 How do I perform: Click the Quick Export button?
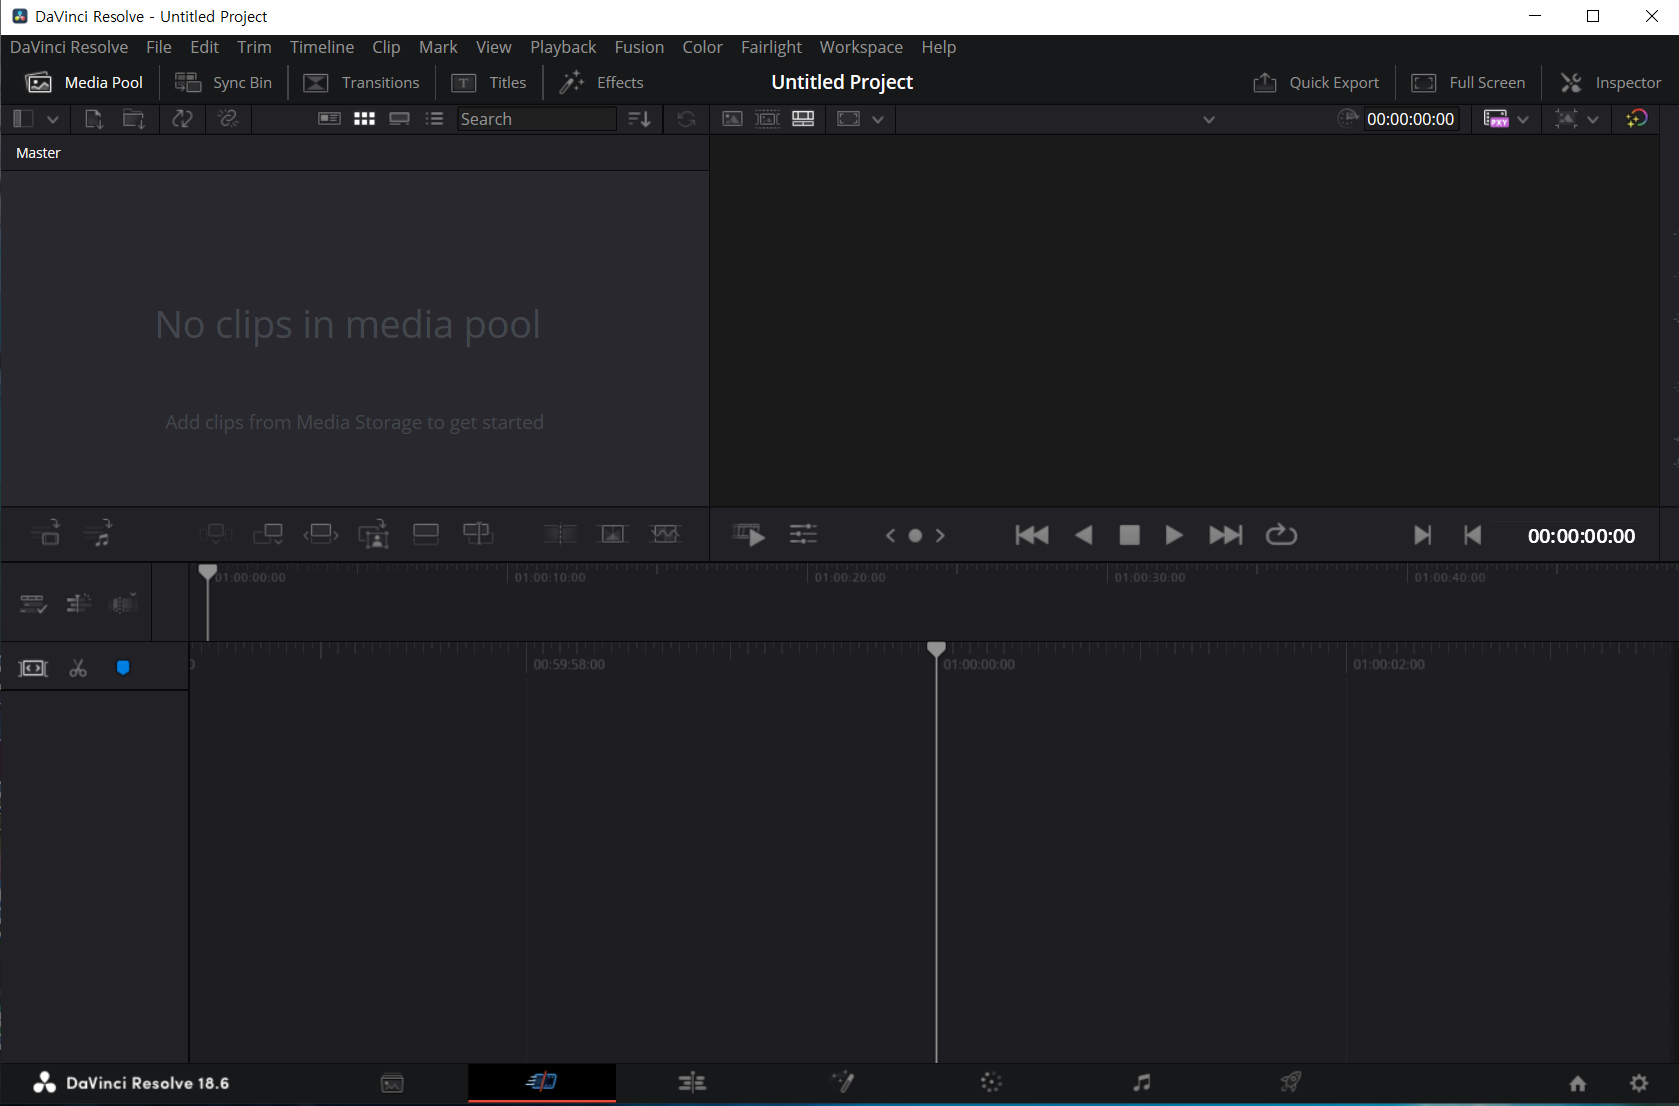point(1316,82)
